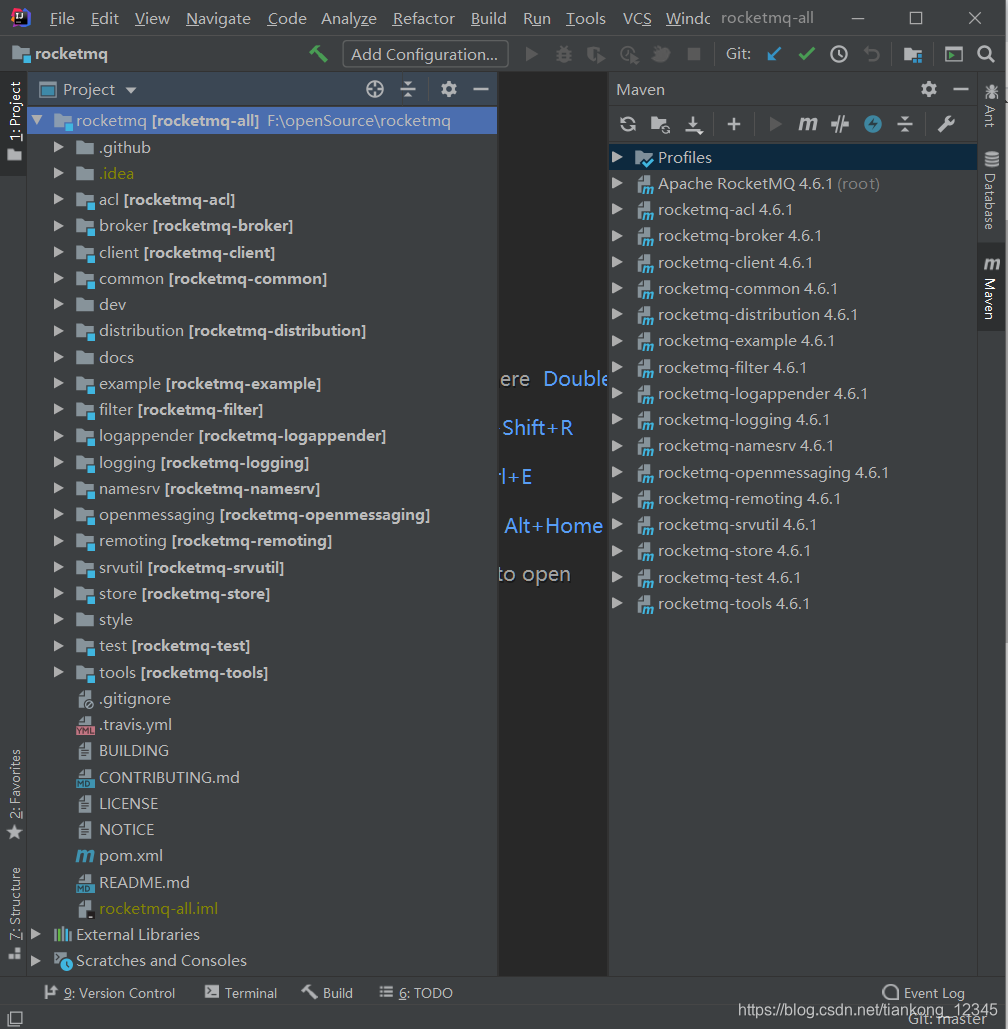Expand the .github folder
The image size is (1008, 1029).
(x=58, y=147)
